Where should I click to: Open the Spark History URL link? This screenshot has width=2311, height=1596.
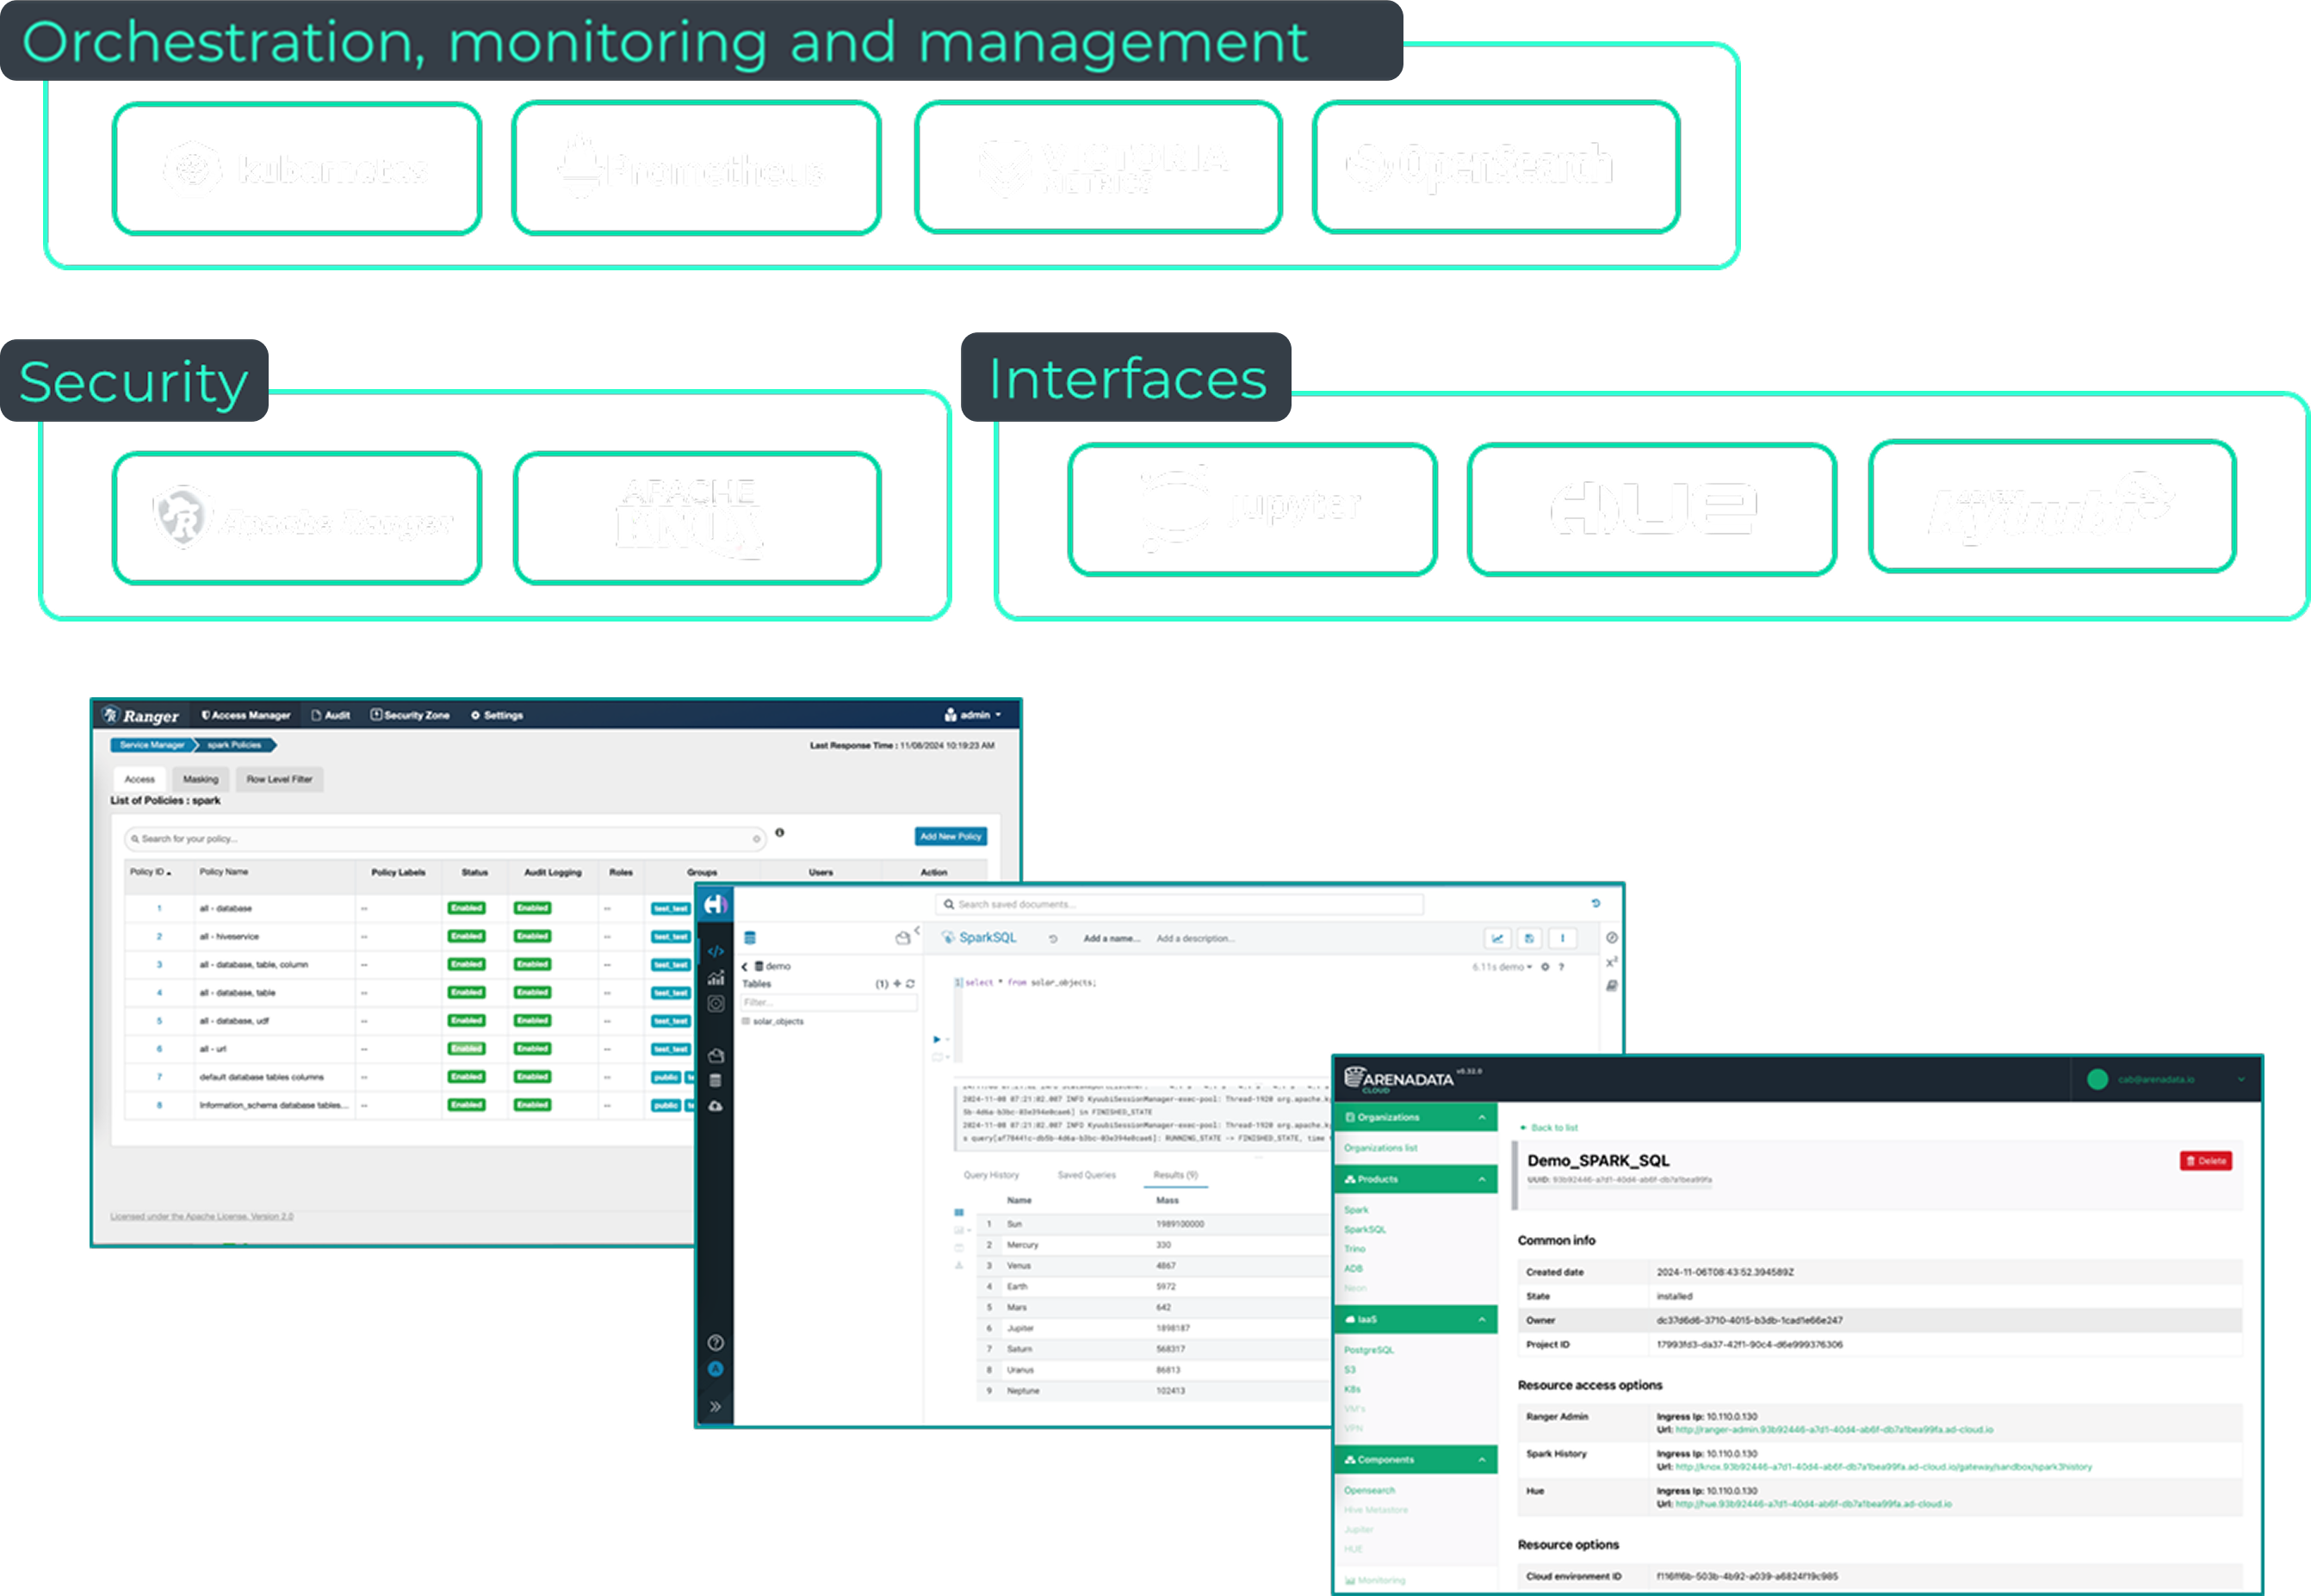pos(1884,1467)
